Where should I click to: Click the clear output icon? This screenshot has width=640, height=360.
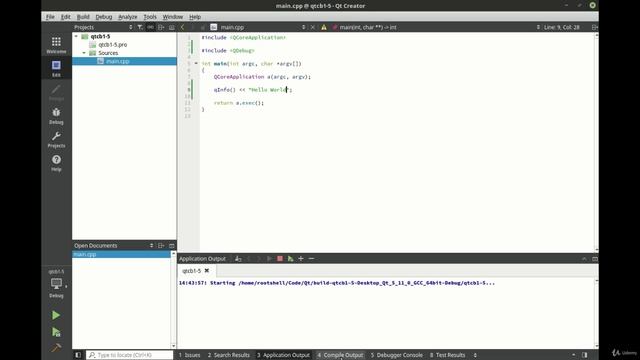click(x=238, y=258)
